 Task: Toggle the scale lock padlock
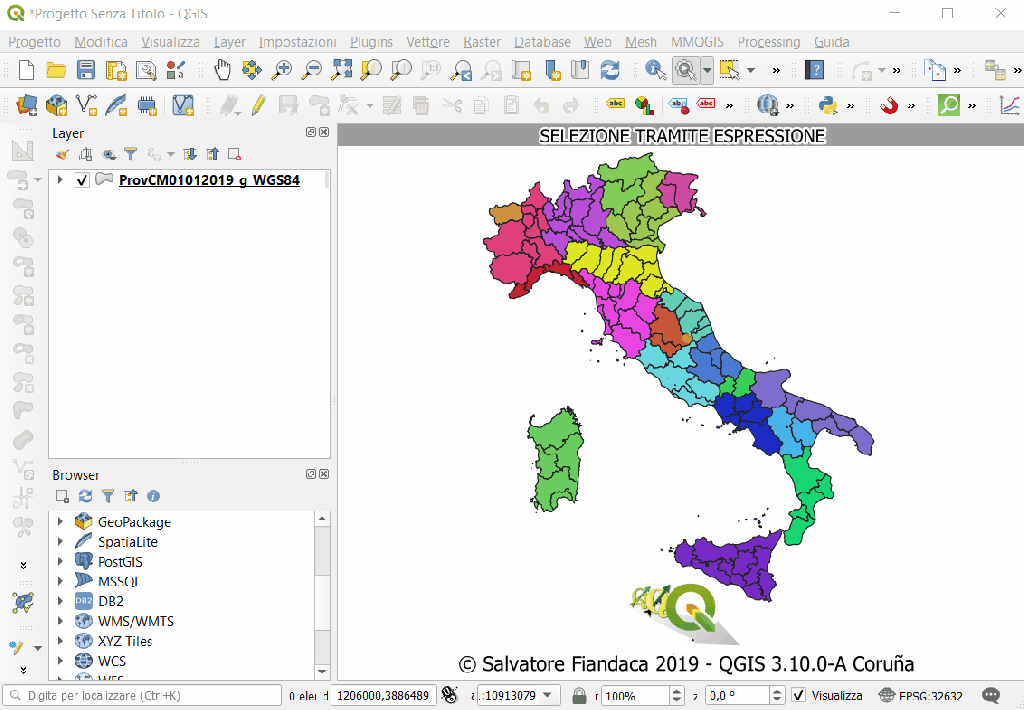[x=579, y=695]
